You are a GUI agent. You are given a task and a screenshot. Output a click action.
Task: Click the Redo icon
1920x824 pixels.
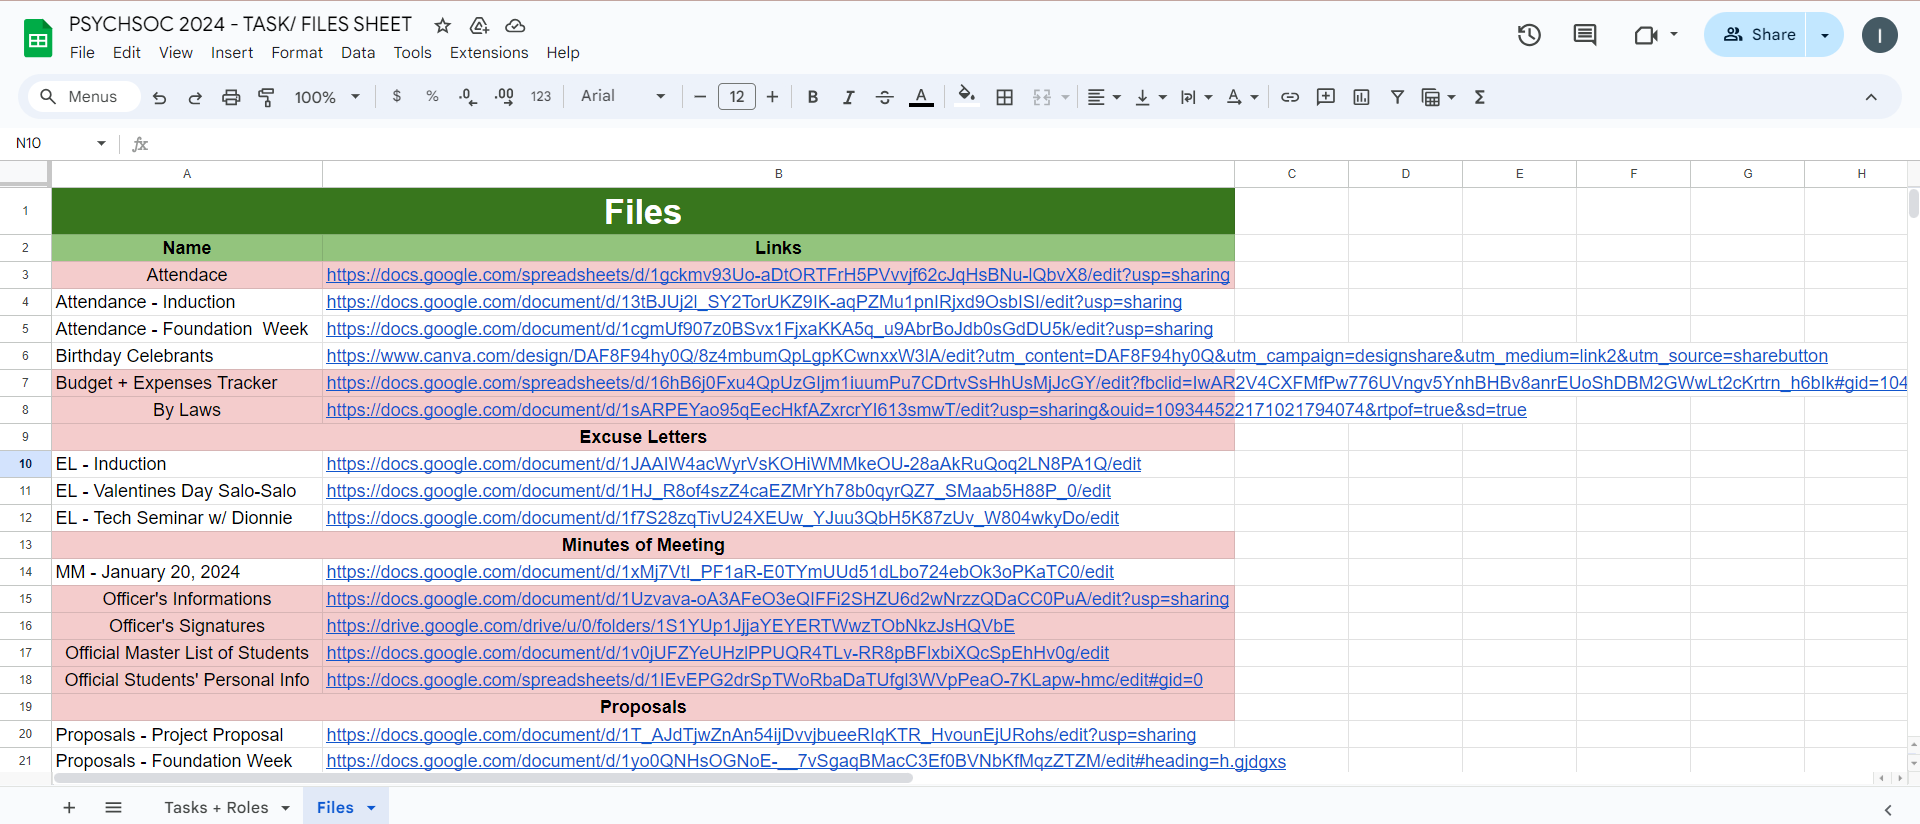195,97
